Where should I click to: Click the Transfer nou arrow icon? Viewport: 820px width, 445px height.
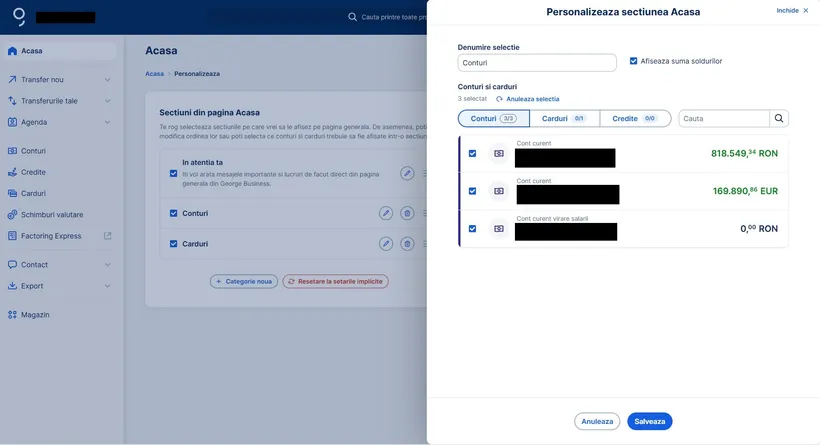pyautogui.click(x=13, y=79)
